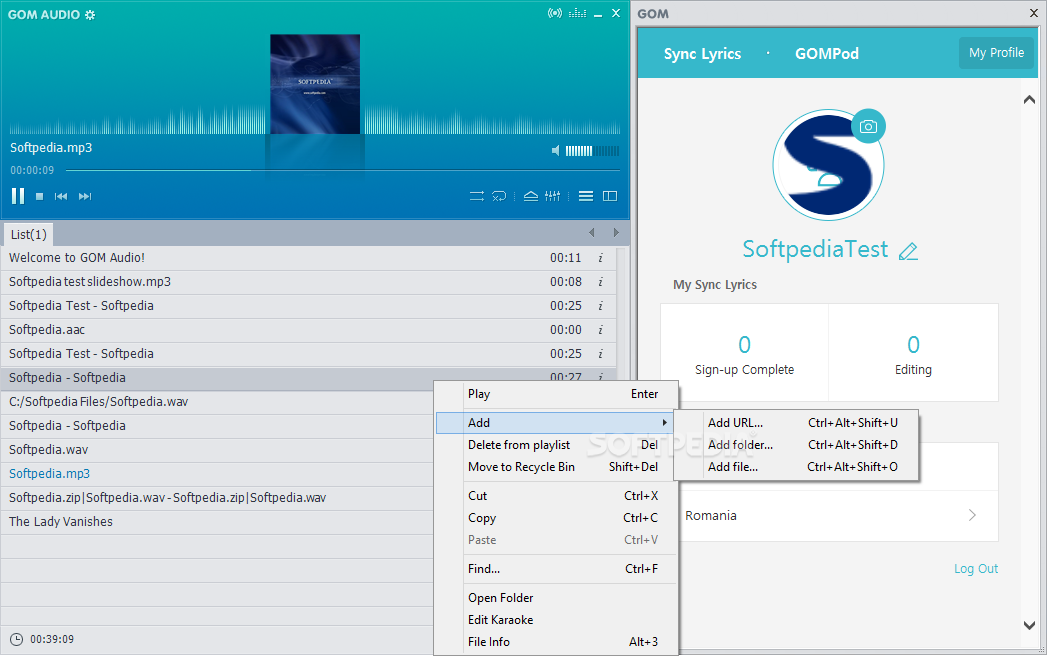Expand the Add submenu arrow

pos(664,423)
